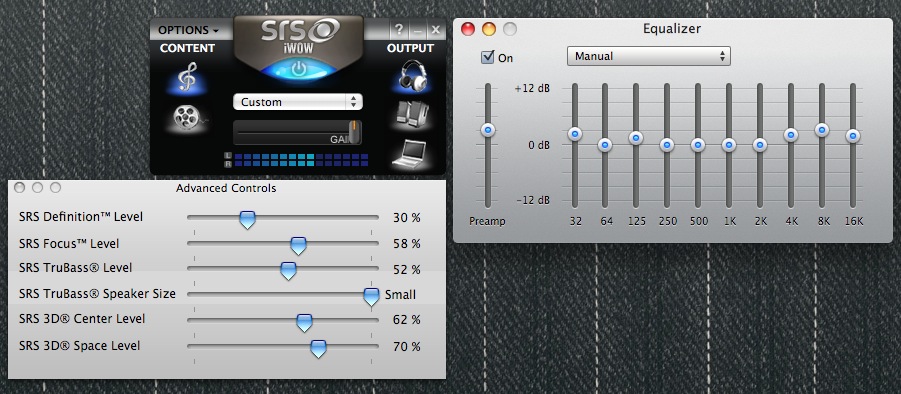Click the Preamp slider knob

click(x=488, y=130)
